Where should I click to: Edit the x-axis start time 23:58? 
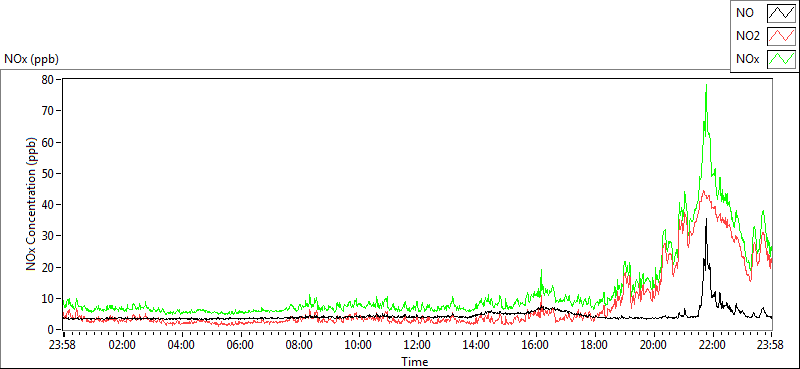[63, 344]
